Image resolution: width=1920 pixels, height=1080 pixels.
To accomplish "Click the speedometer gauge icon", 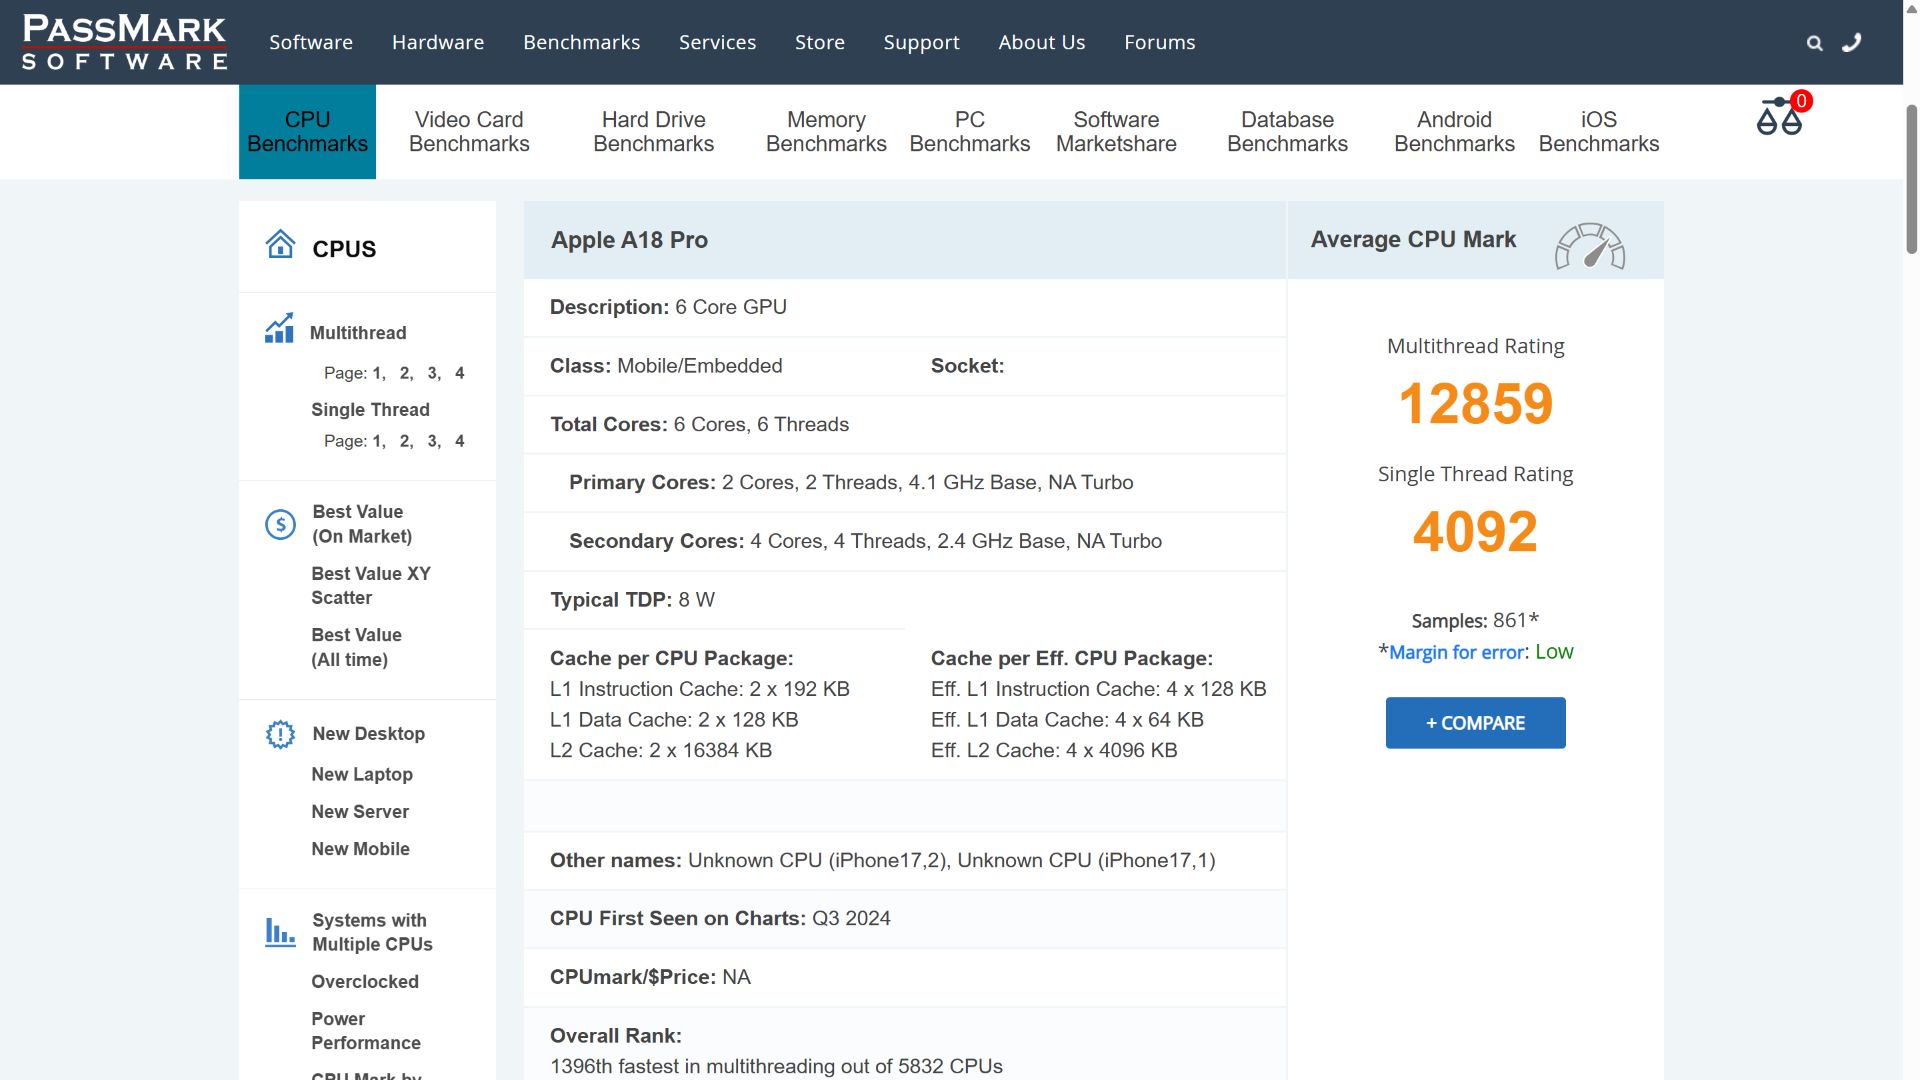I will point(1589,245).
